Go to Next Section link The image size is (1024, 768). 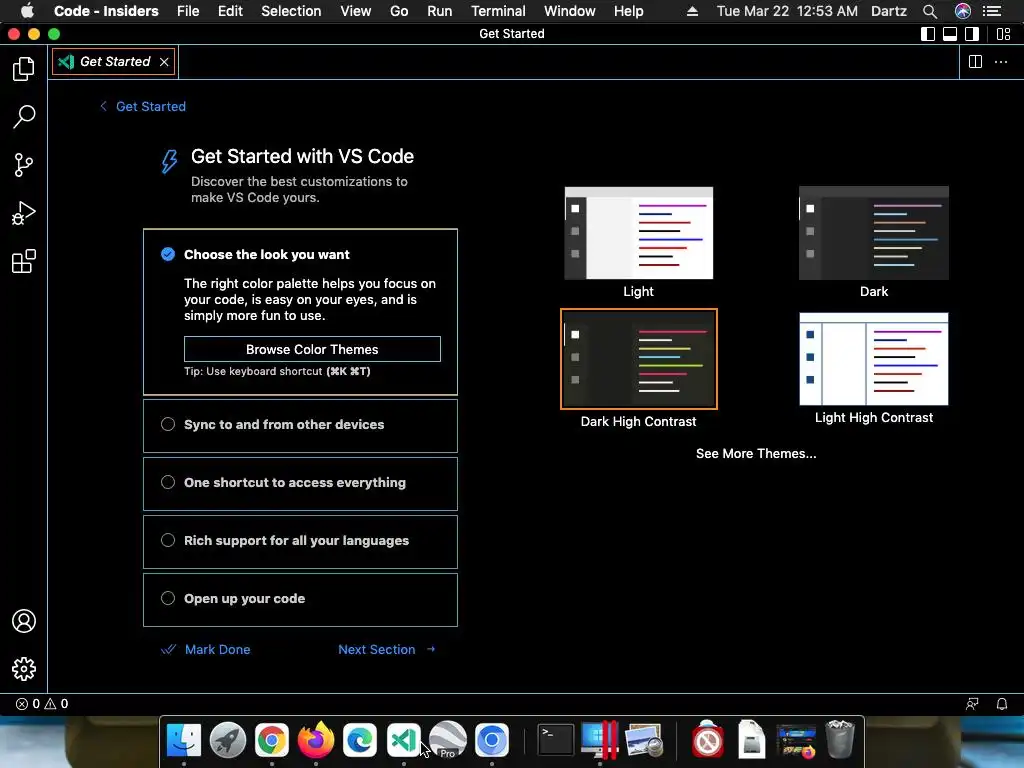(x=387, y=650)
